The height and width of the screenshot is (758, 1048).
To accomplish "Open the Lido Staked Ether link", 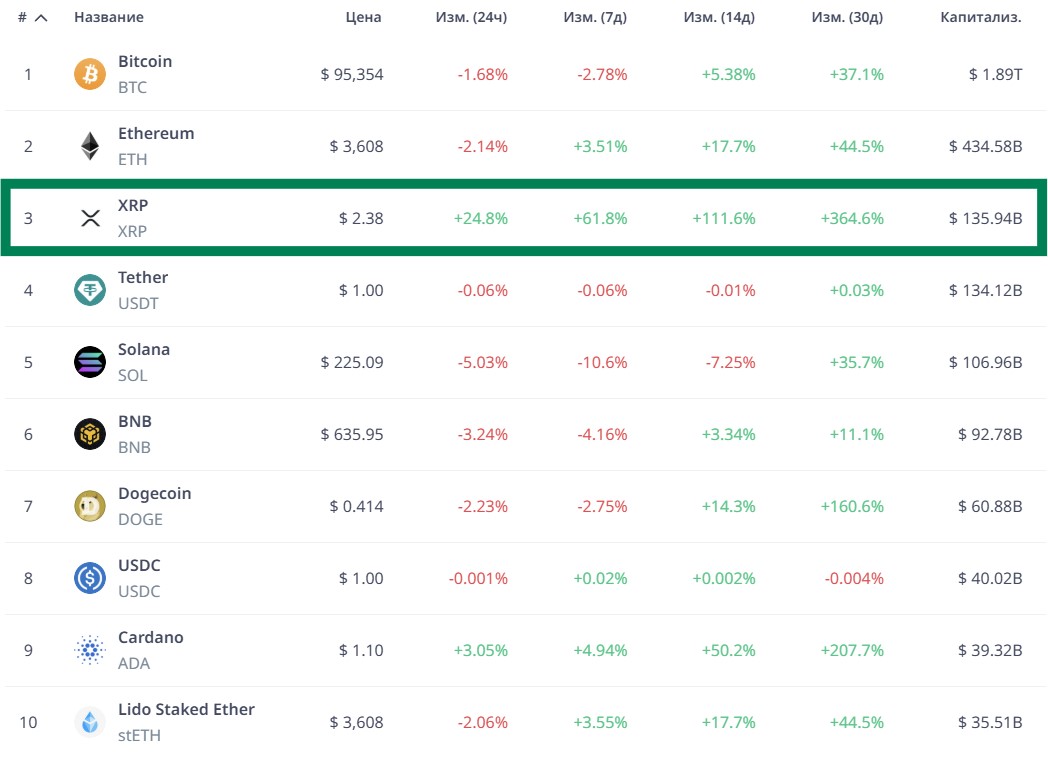I will pyautogui.click(x=186, y=710).
